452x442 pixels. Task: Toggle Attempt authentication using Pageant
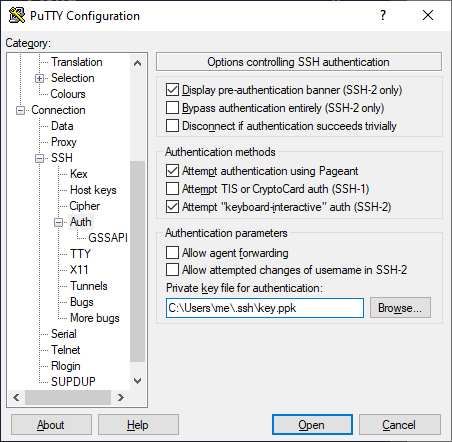[172, 171]
